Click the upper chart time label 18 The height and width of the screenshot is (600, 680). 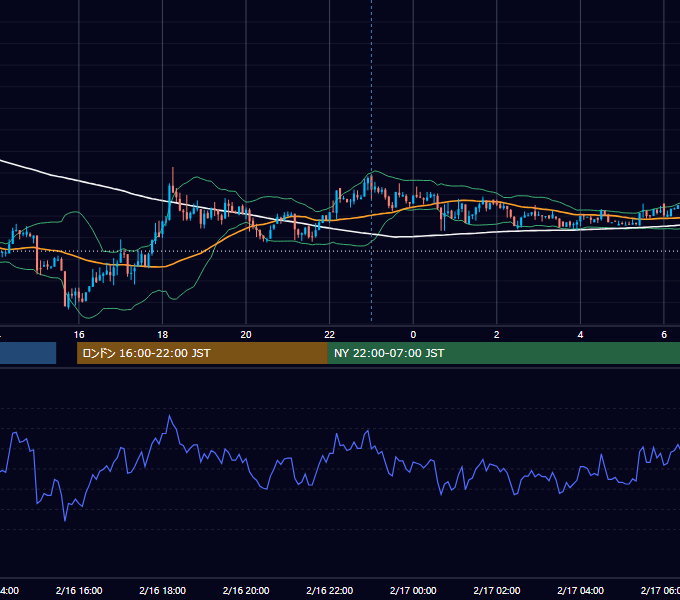tap(162, 335)
